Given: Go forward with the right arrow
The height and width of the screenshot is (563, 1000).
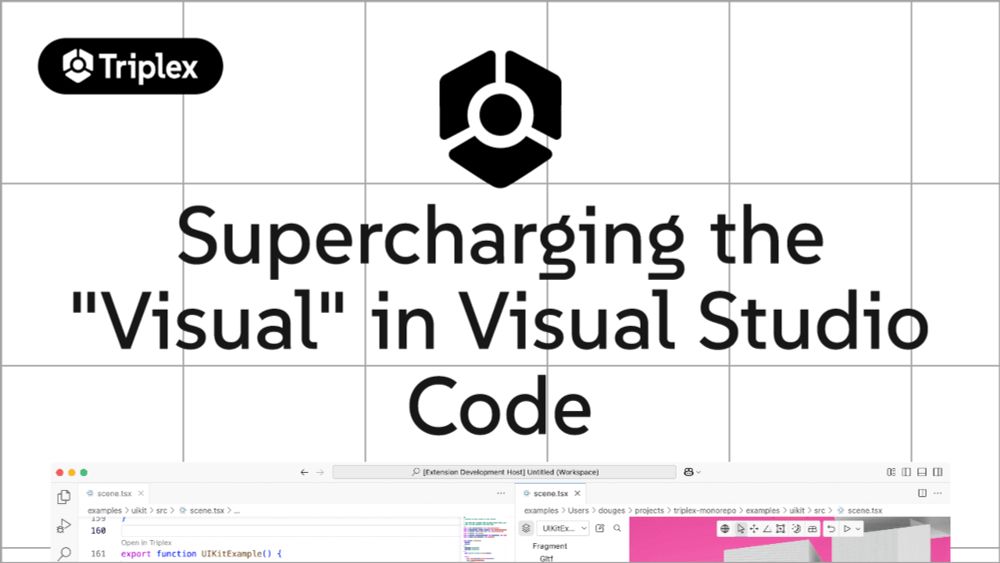Looking at the screenshot, I should click(320, 472).
